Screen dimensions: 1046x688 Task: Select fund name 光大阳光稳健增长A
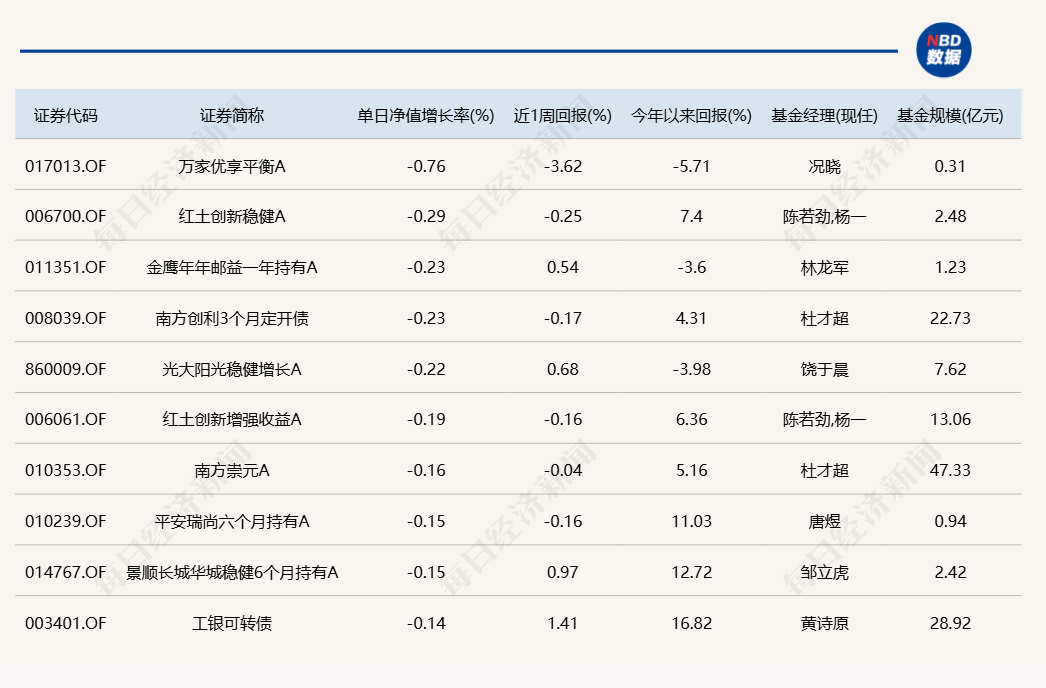pos(231,369)
